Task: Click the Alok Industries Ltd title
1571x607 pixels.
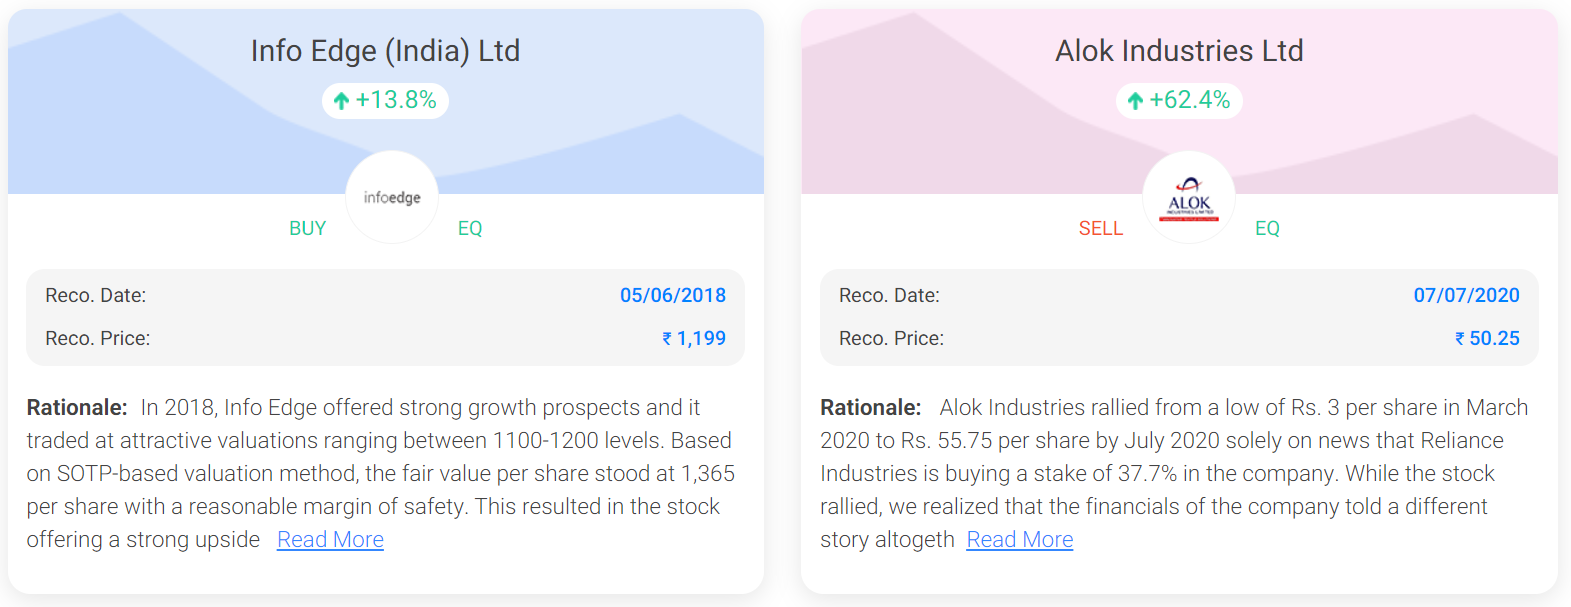Action: [x=1179, y=51]
